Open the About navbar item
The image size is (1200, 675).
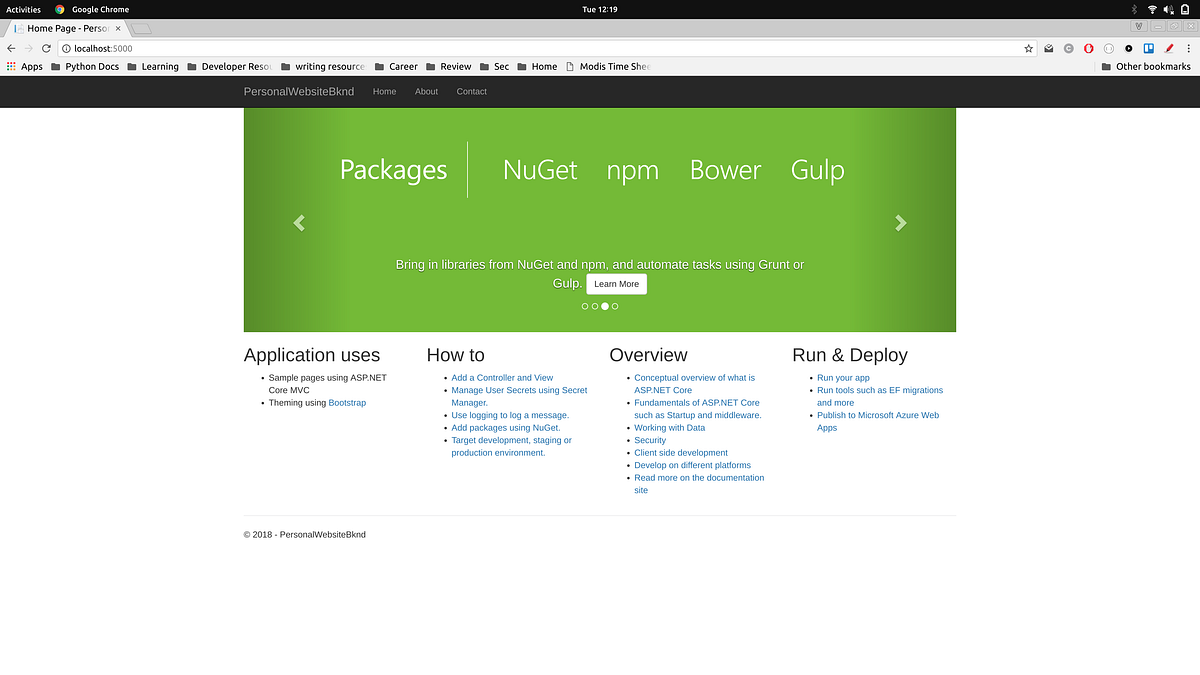426,91
